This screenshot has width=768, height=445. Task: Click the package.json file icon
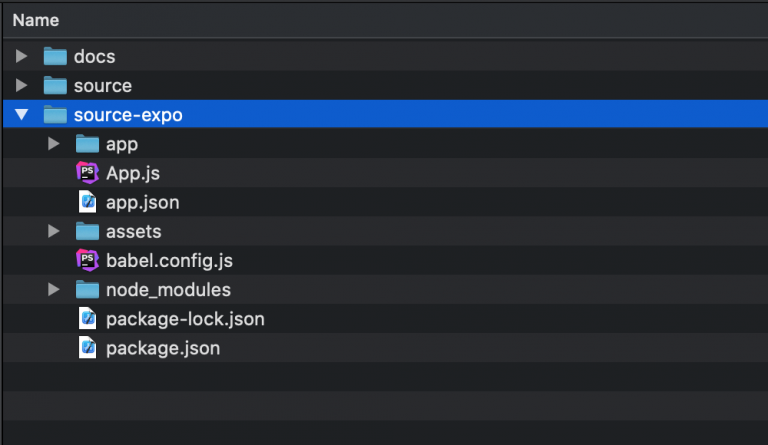tap(88, 348)
